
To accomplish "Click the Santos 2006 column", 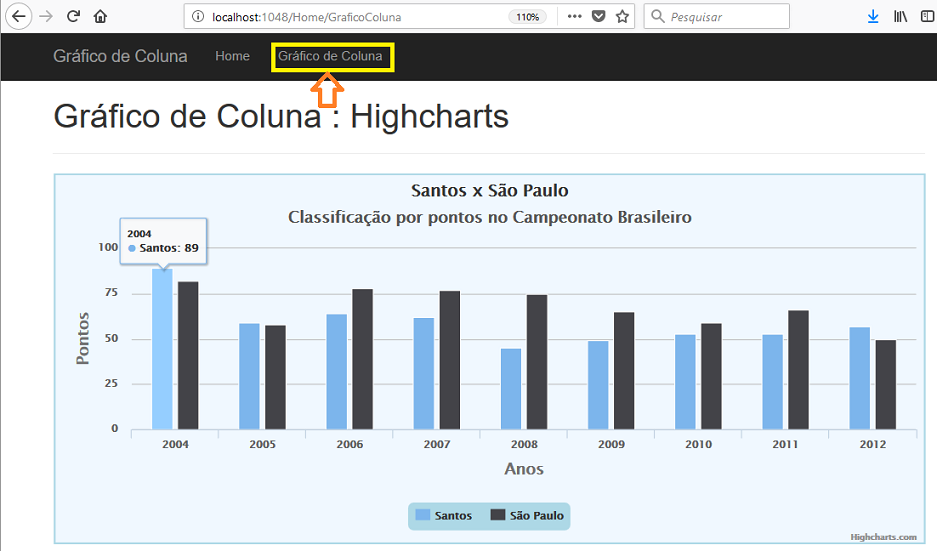I will [x=336, y=372].
